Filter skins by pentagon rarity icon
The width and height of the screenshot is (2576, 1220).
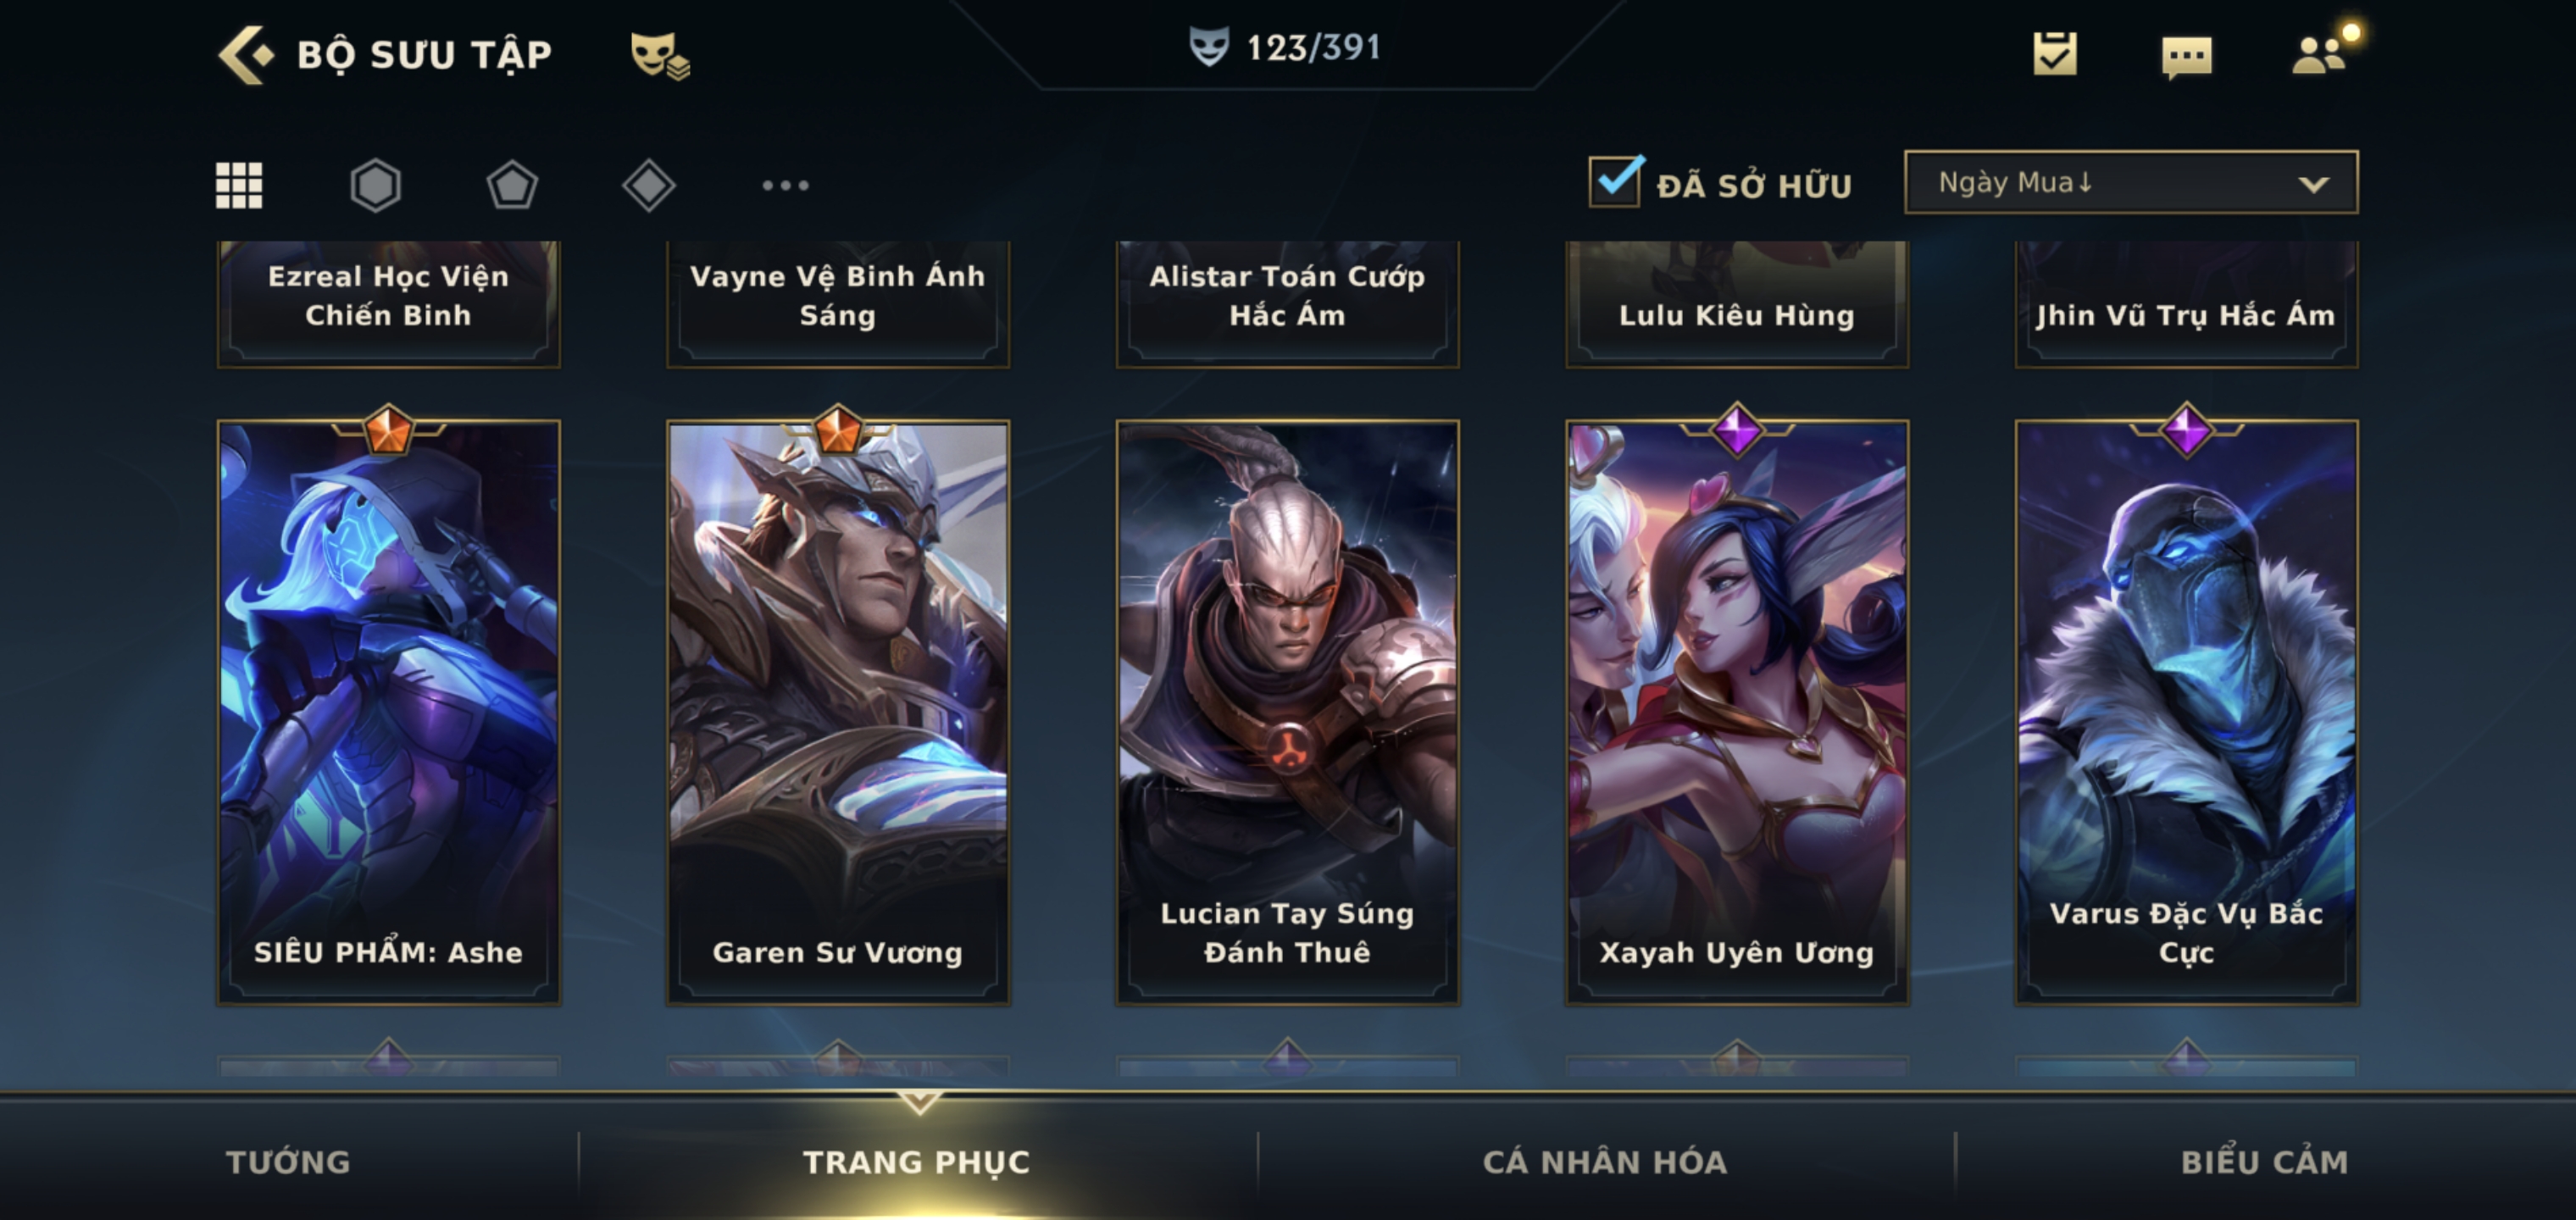coord(512,185)
